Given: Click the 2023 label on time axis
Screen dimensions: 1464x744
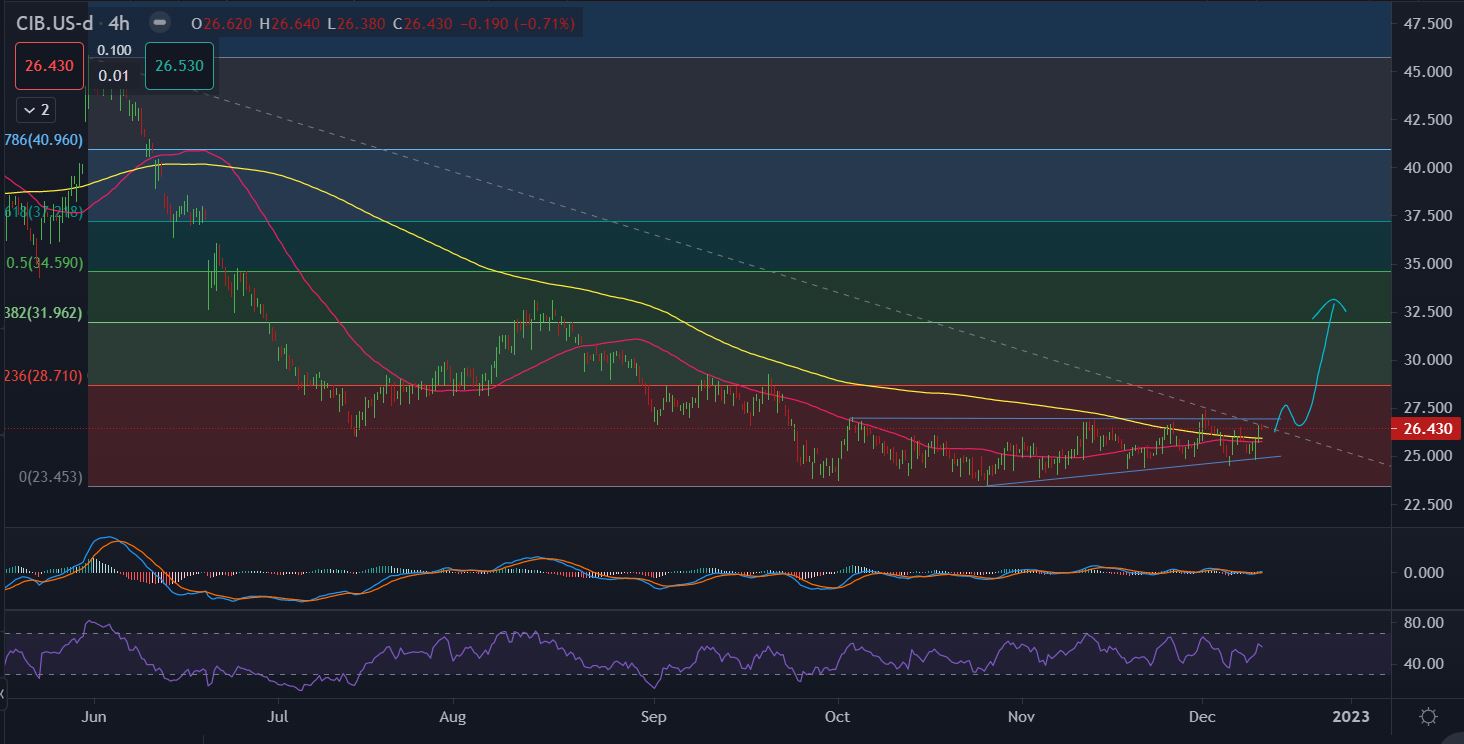Looking at the screenshot, I should (1349, 717).
